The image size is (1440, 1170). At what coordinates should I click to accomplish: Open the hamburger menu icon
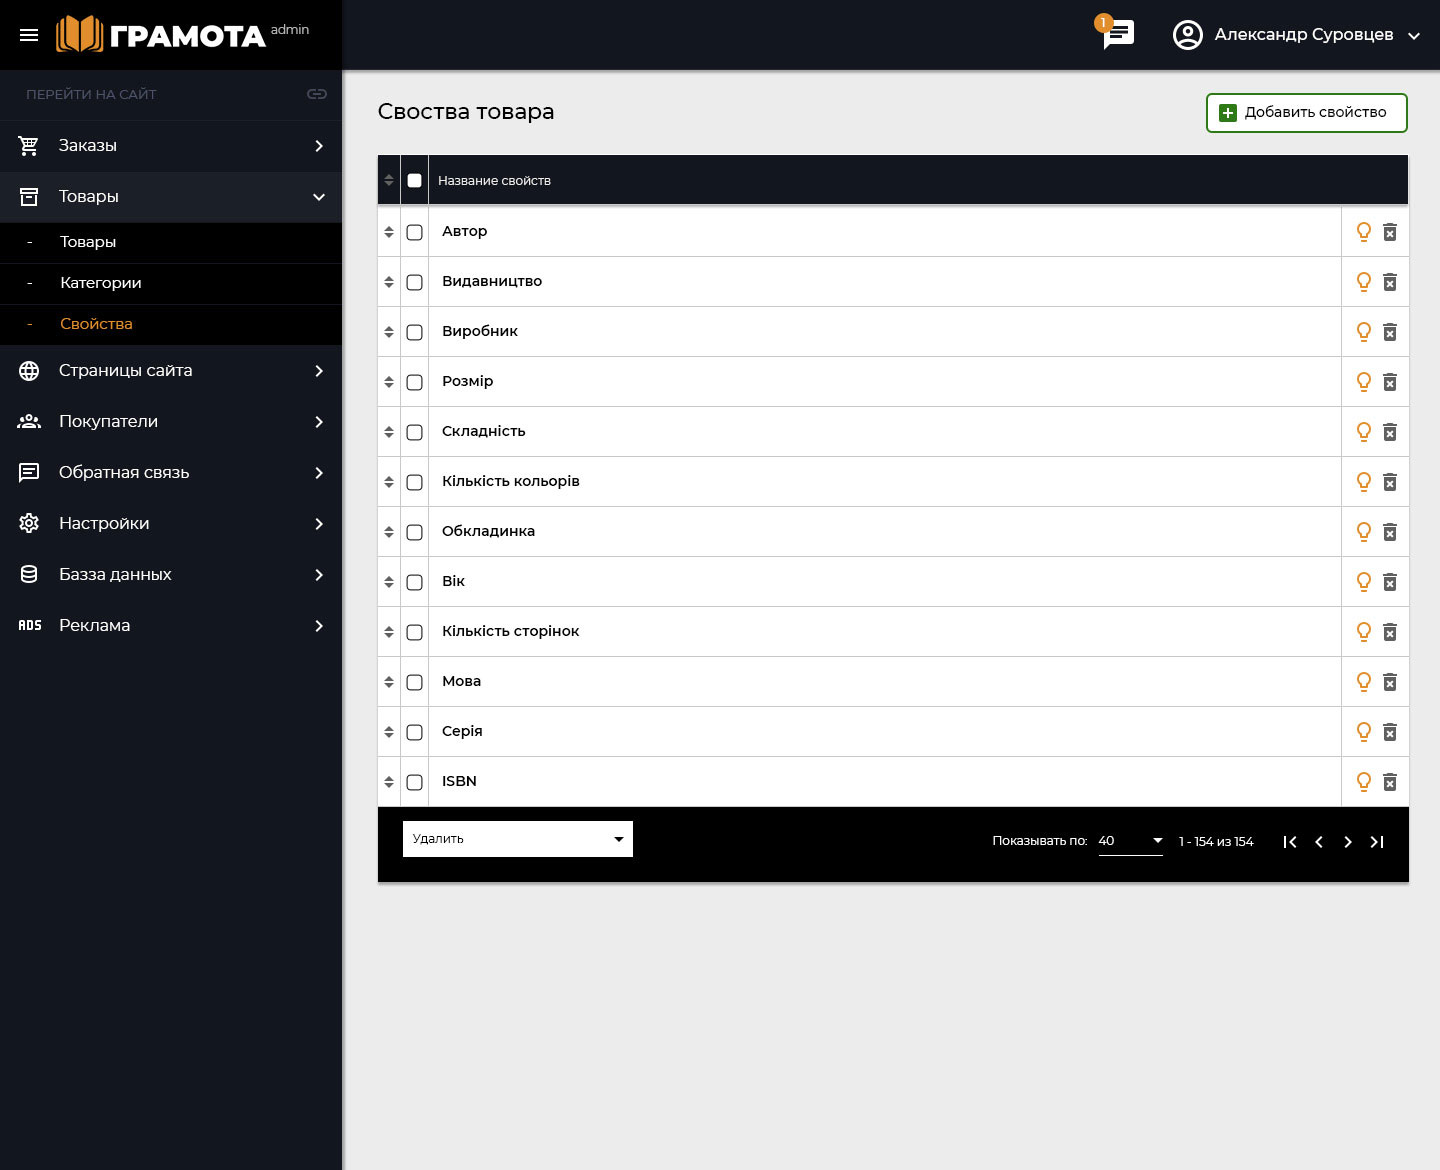click(x=29, y=35)
